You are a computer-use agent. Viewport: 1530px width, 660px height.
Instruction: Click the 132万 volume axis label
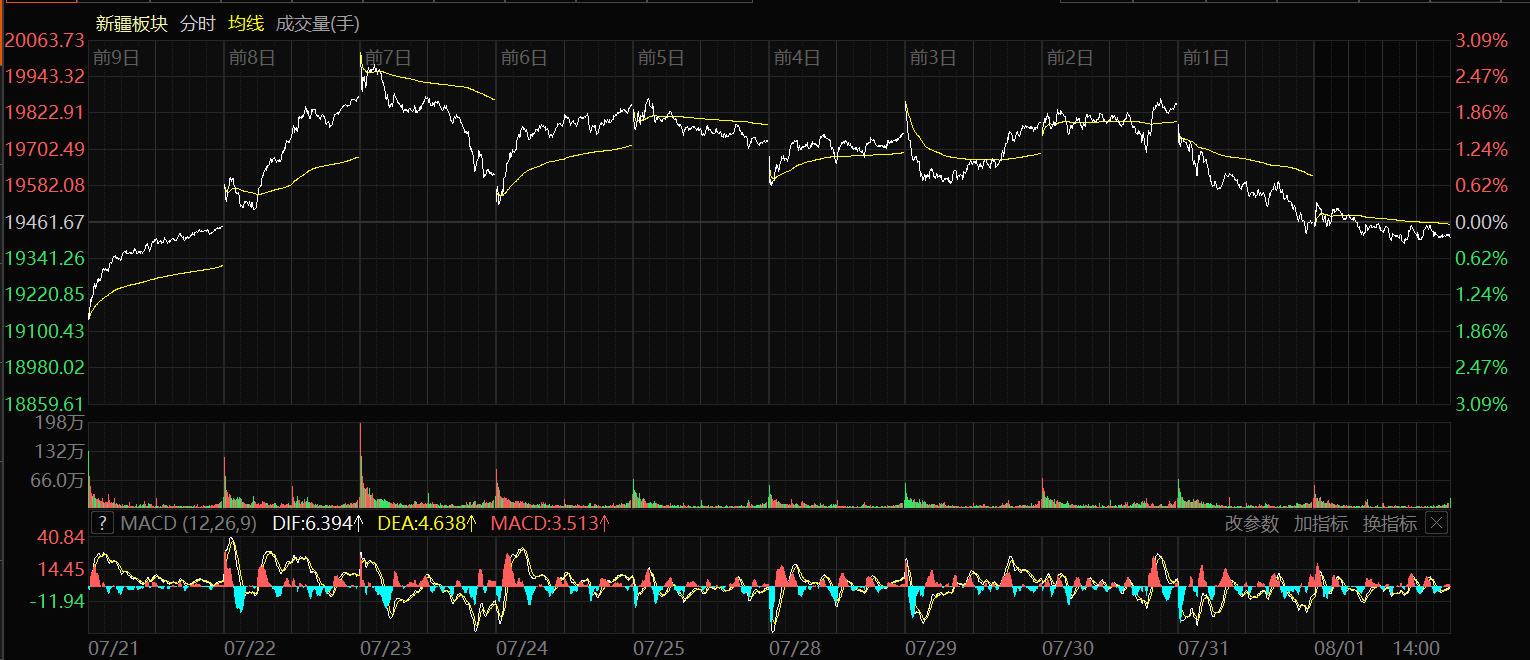pyautogui.click(x=61, y=452)
